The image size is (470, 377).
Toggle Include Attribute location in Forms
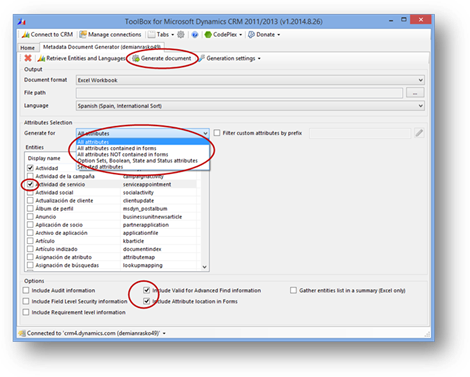pos(146,301)
